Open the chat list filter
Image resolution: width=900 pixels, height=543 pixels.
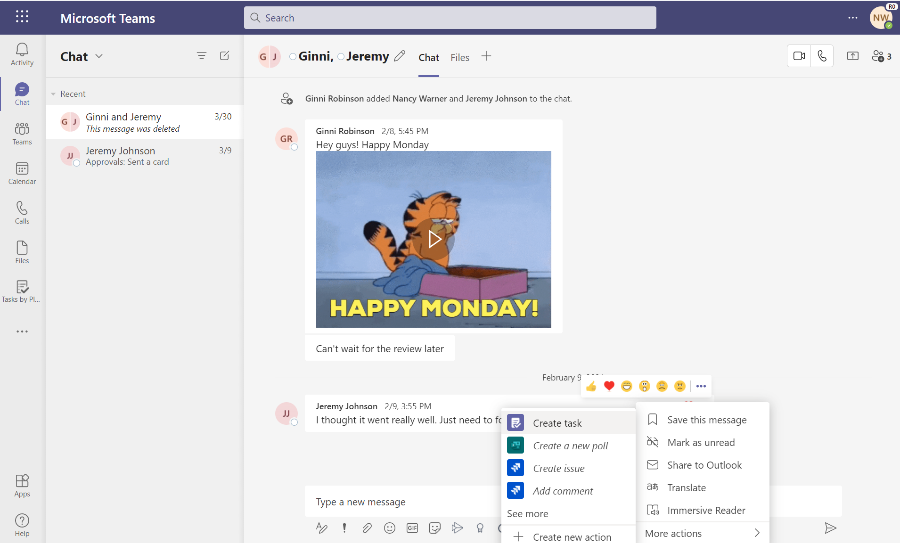click(201, 56)
